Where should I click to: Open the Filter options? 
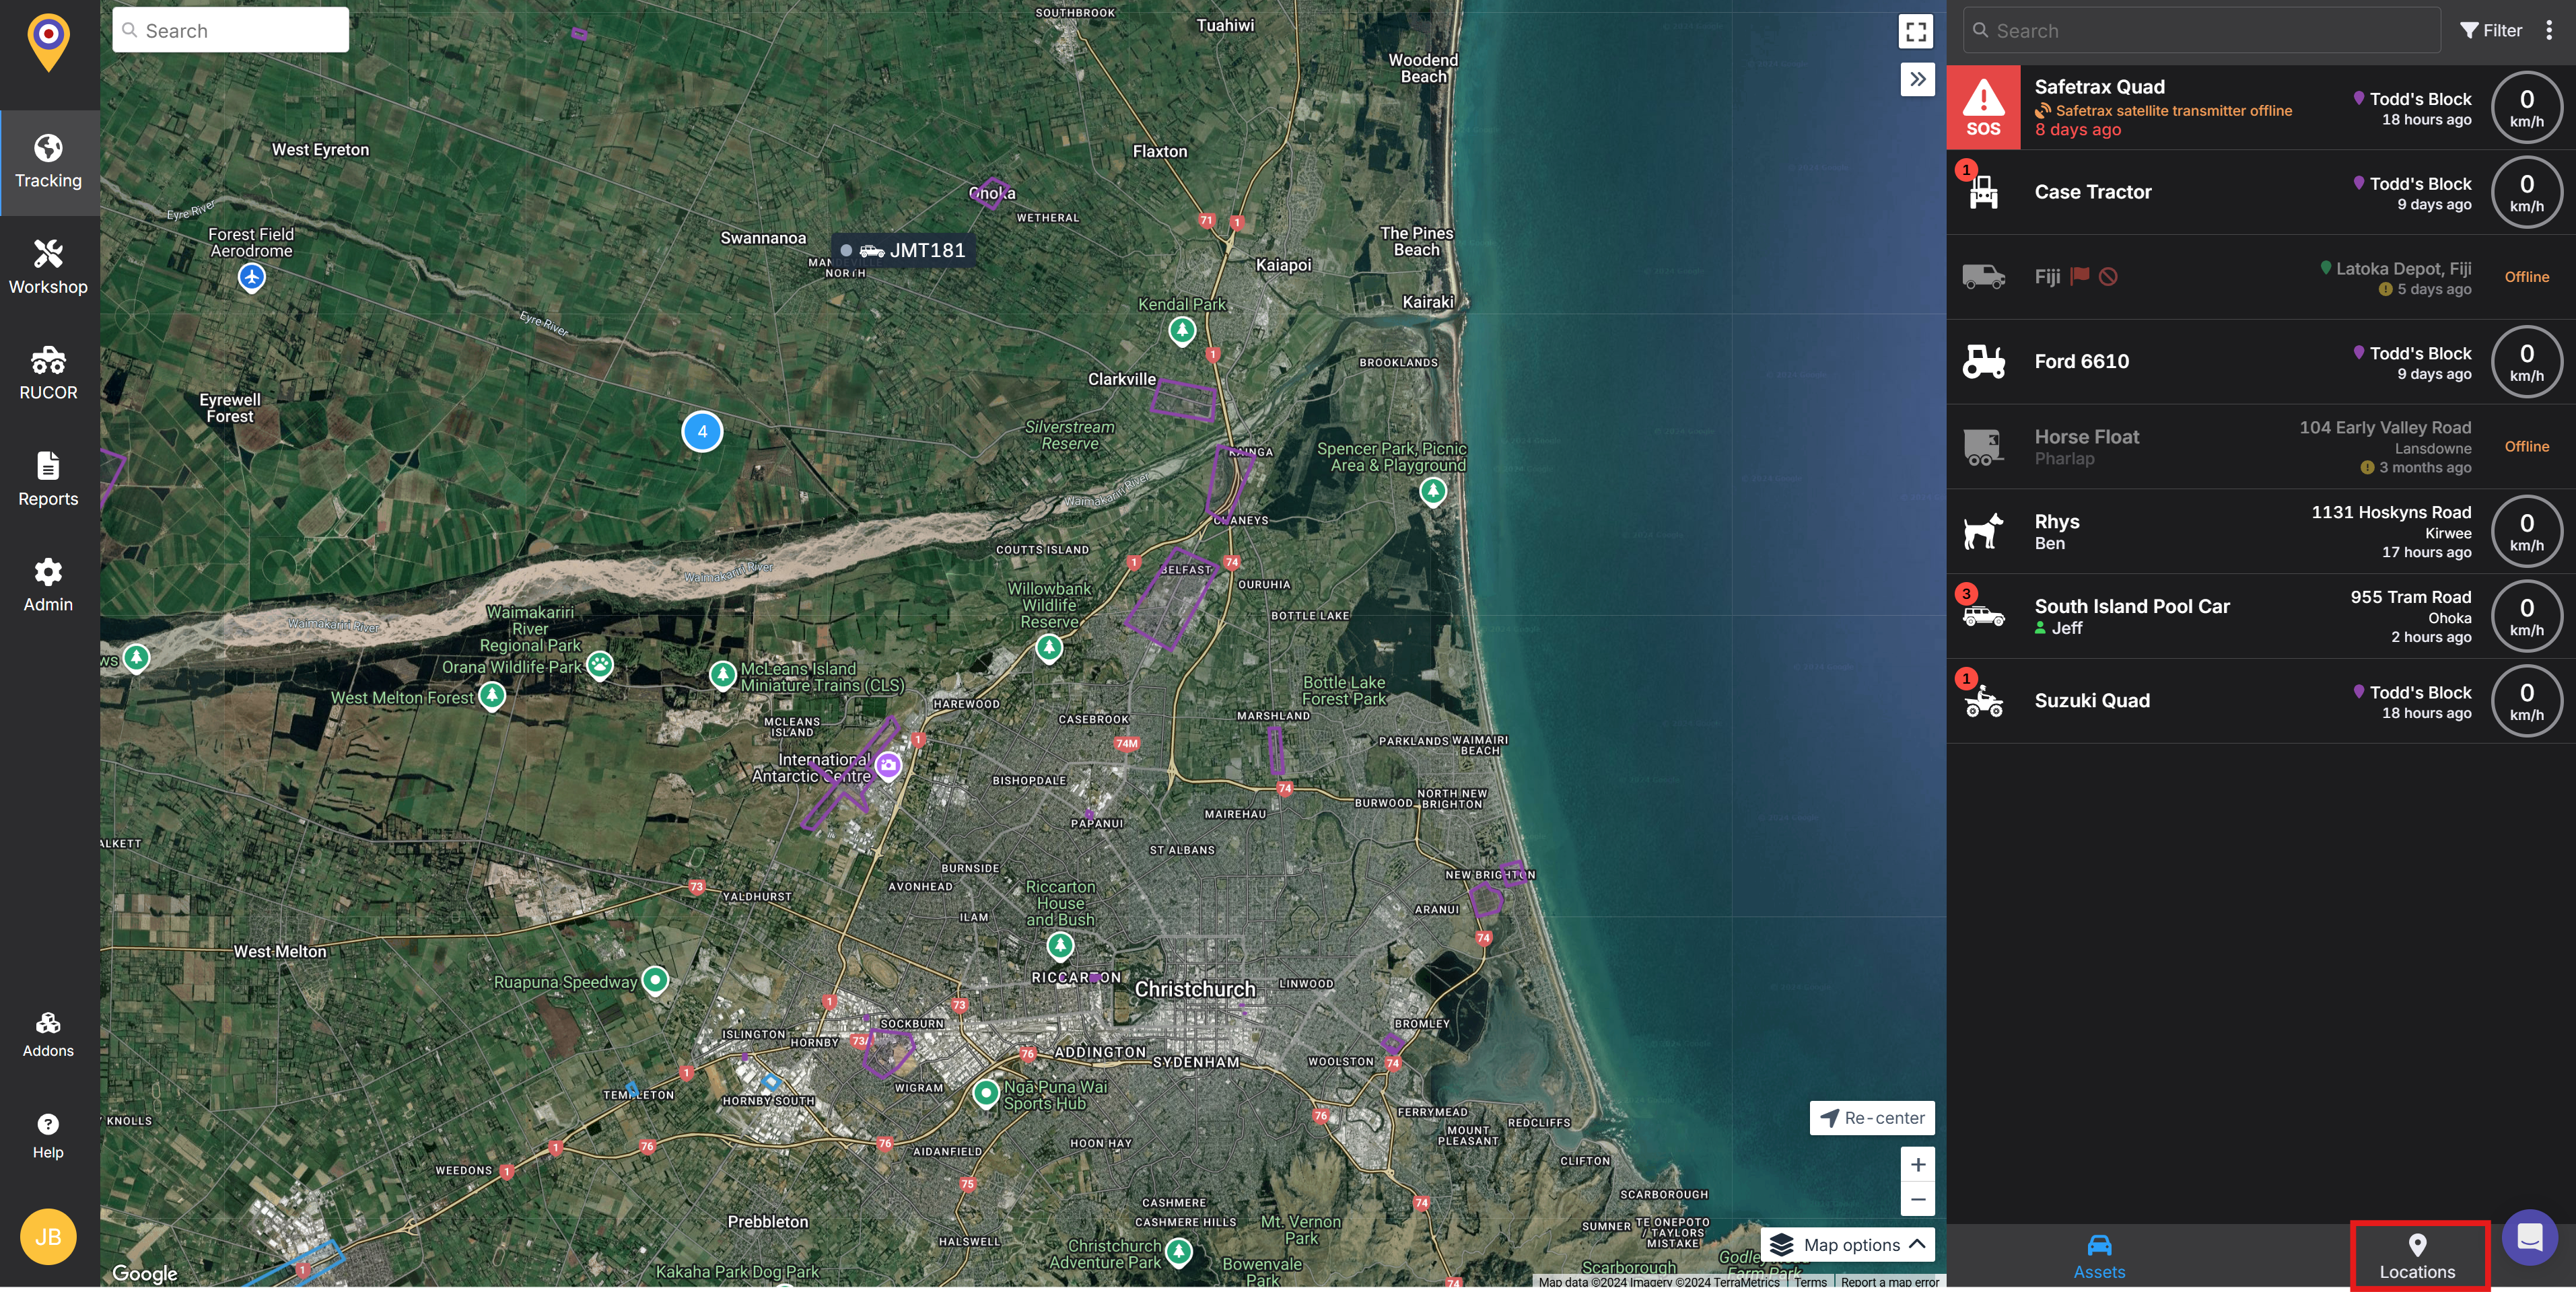2491,30
